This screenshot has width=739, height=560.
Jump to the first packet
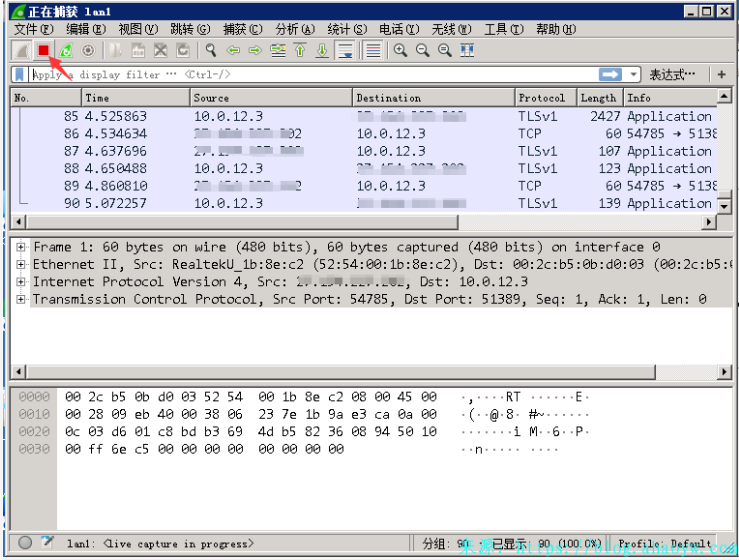[x=299, y=50]
